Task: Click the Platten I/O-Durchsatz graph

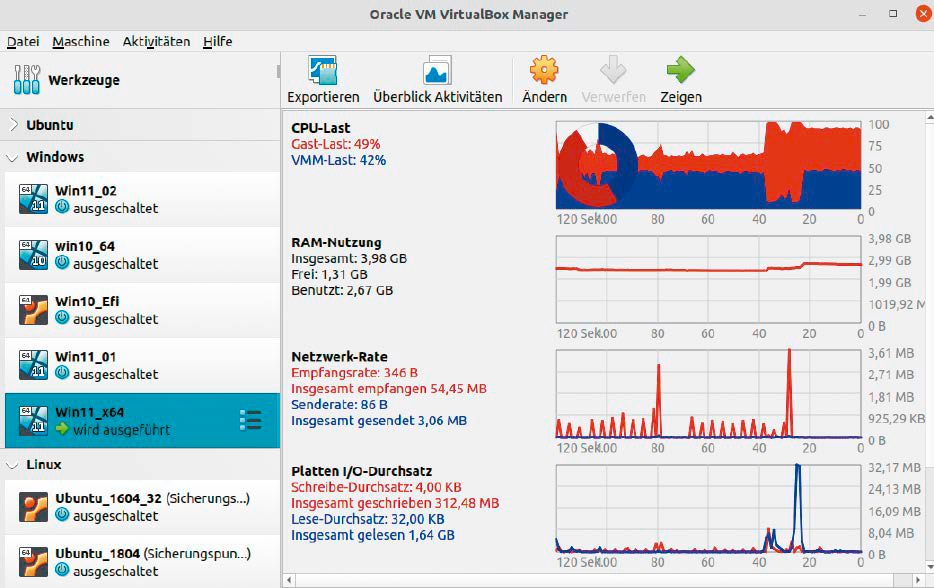Action: [709, 508]
